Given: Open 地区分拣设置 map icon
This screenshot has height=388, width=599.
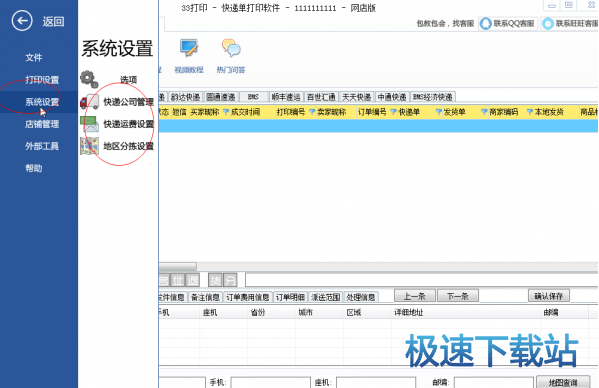Looking at the screenshot, I should (x=89, y=146).
